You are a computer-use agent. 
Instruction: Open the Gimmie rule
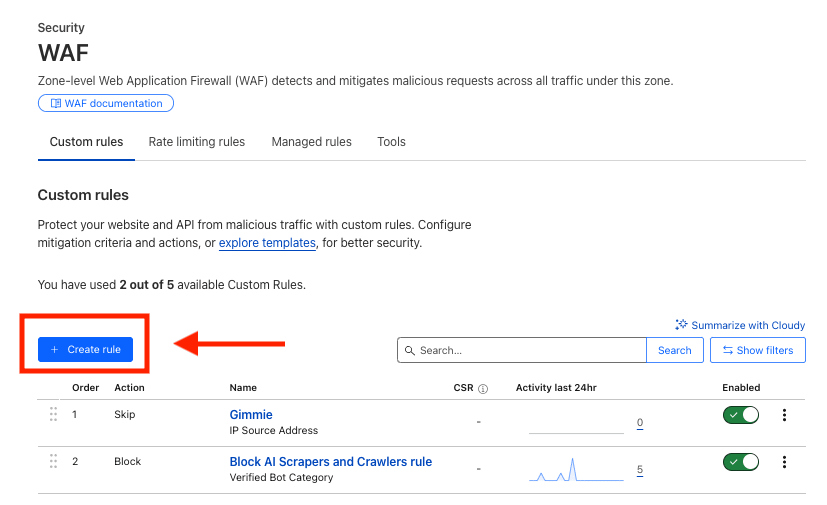251,415
